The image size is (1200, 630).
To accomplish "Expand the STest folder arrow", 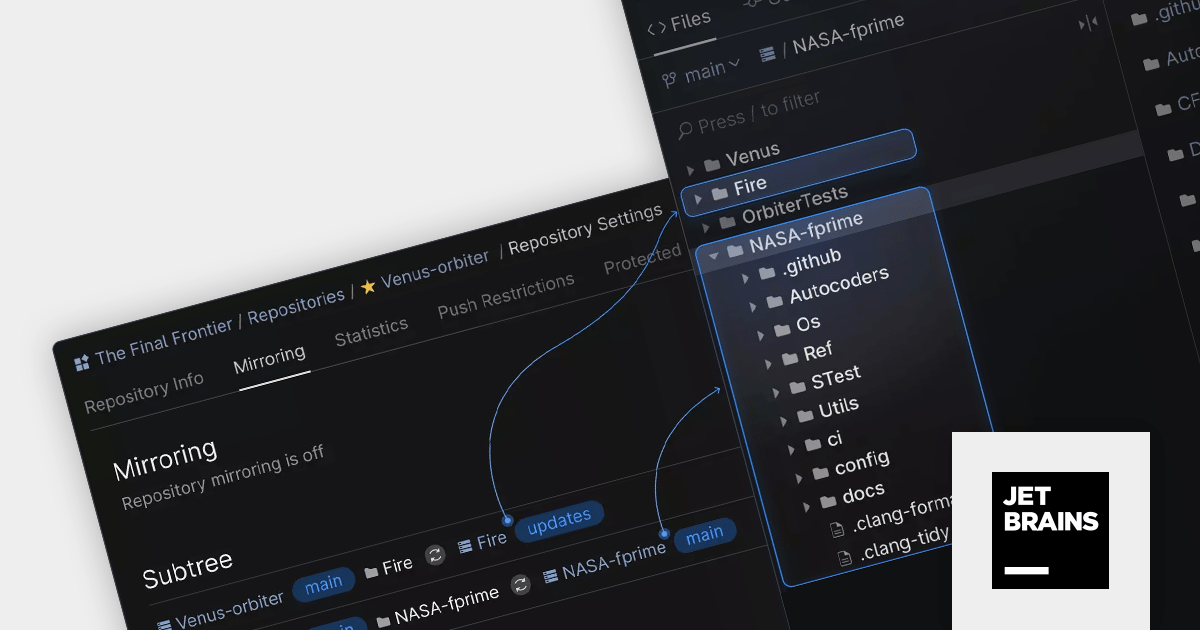I will point(776,393).
